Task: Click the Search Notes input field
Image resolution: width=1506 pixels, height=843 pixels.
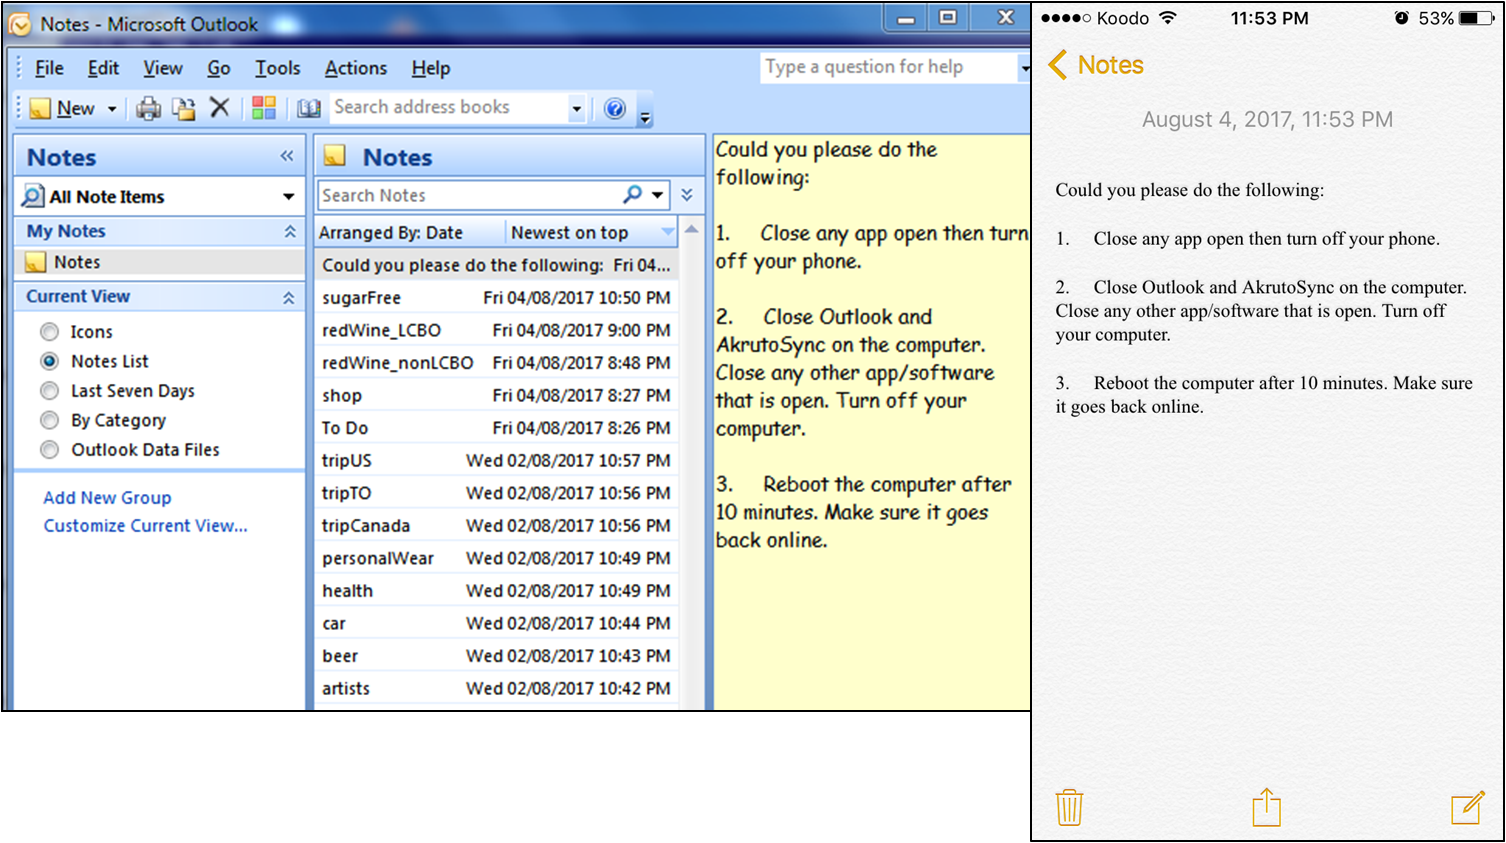Action: pyautogui.click(x=470, y=195)
